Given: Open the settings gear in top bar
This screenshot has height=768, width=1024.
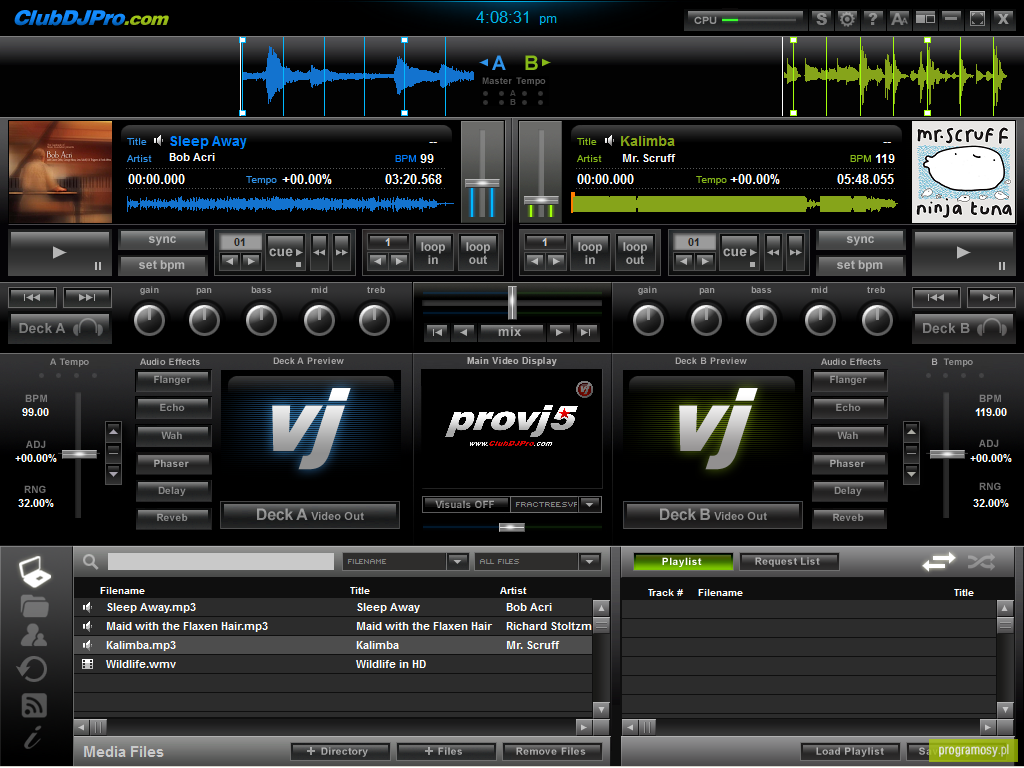Looking at the screenshot, I should click(x=847, y=20).
